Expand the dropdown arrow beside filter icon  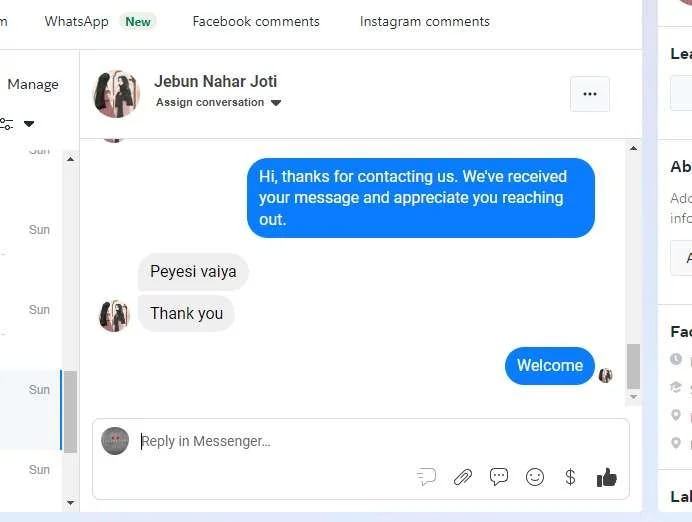tap(29, 124)
